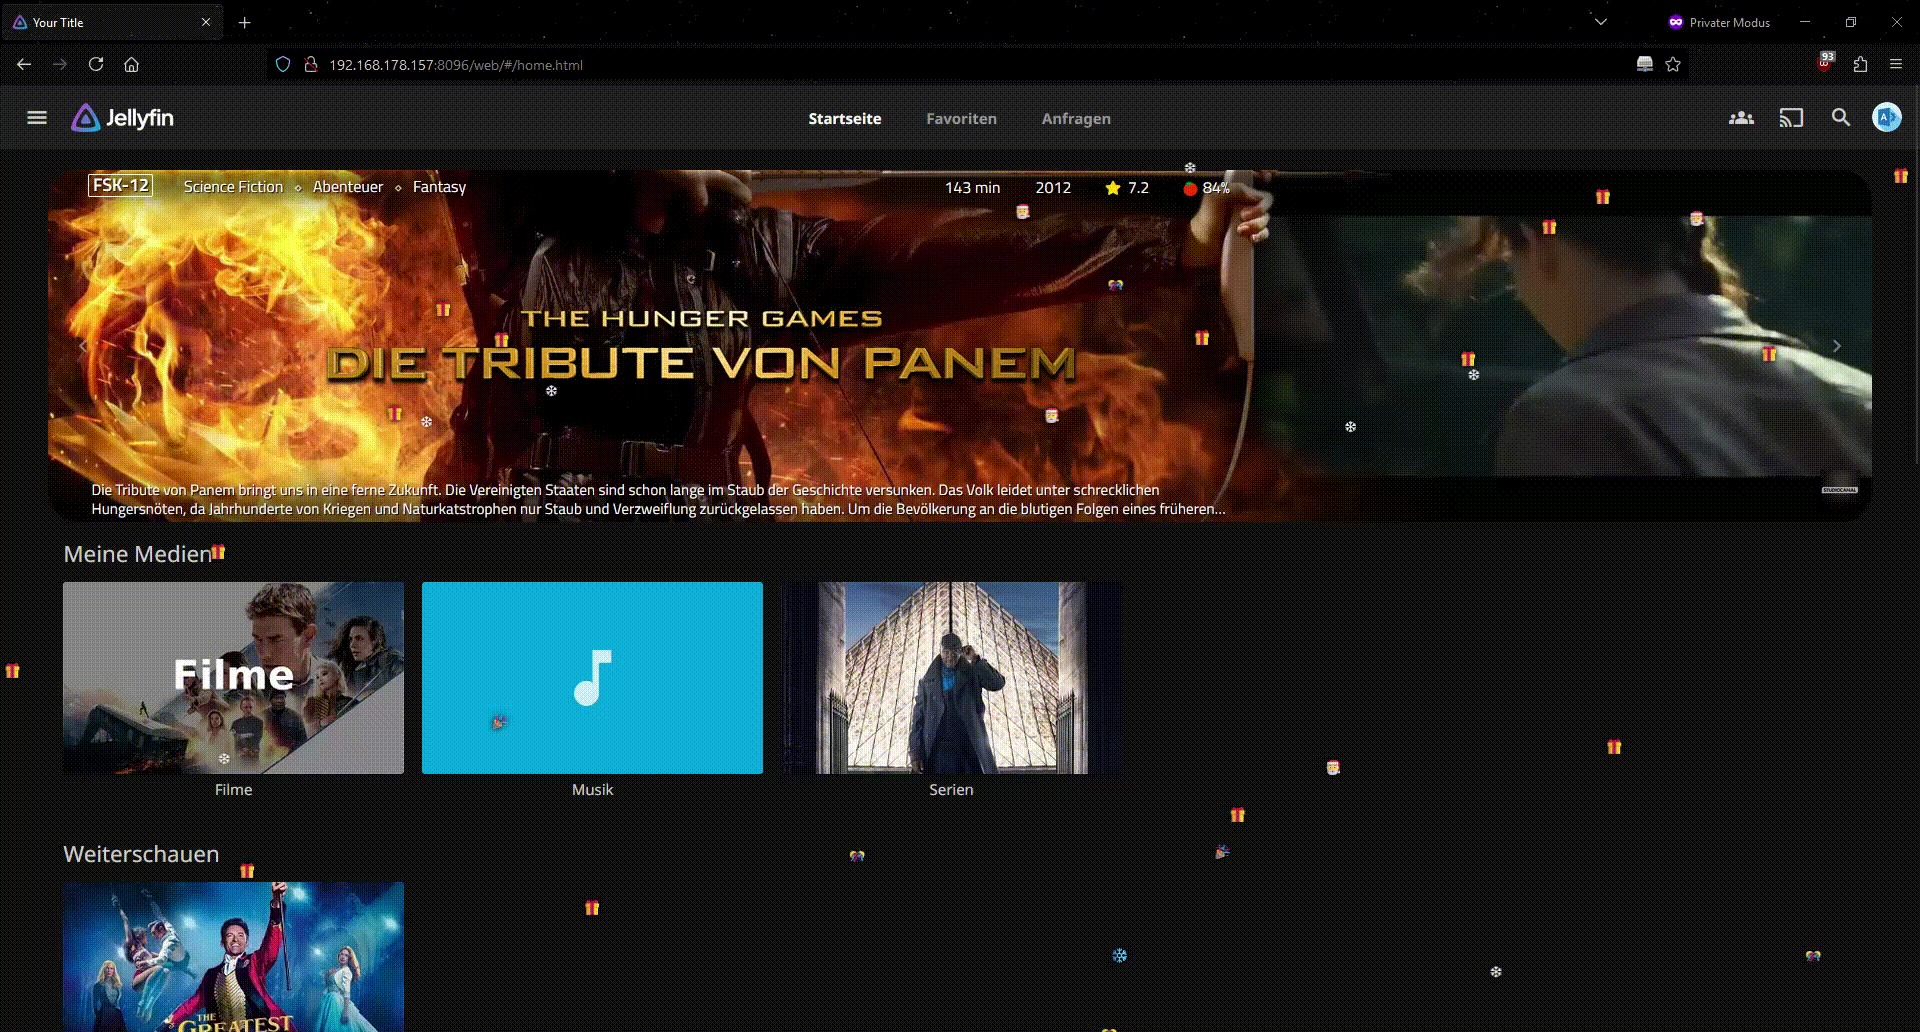Click the Meine Medien section heading
The height and width of the screenshot is (1032, 1920).
[138, 554]
